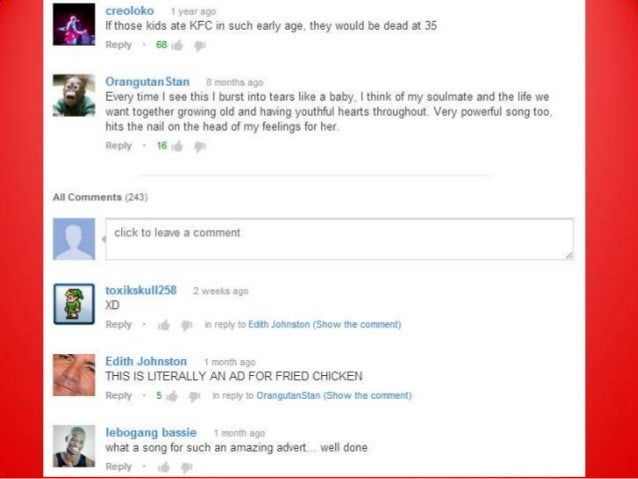Open lebogang bassie's profile name link
The image size is (638, 479).
pyautogui.click(x=151, y=432)
